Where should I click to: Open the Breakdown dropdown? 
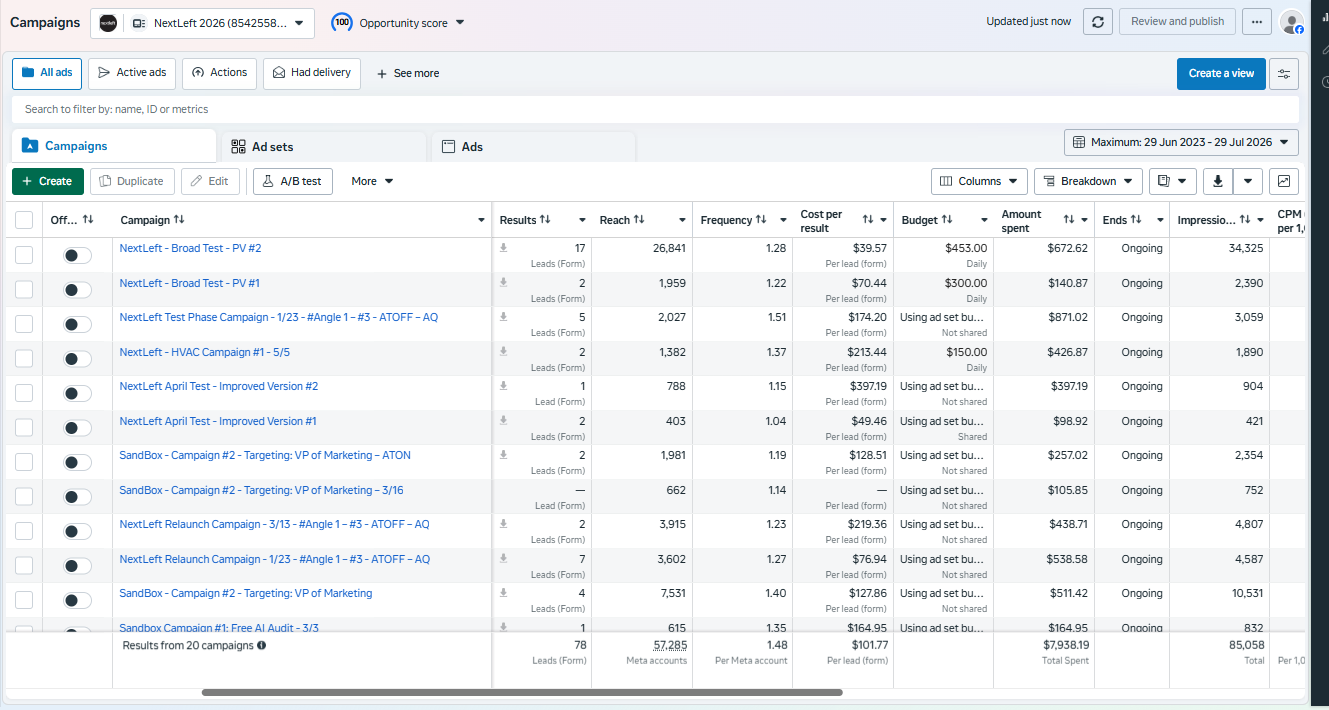click(1088, 181)
